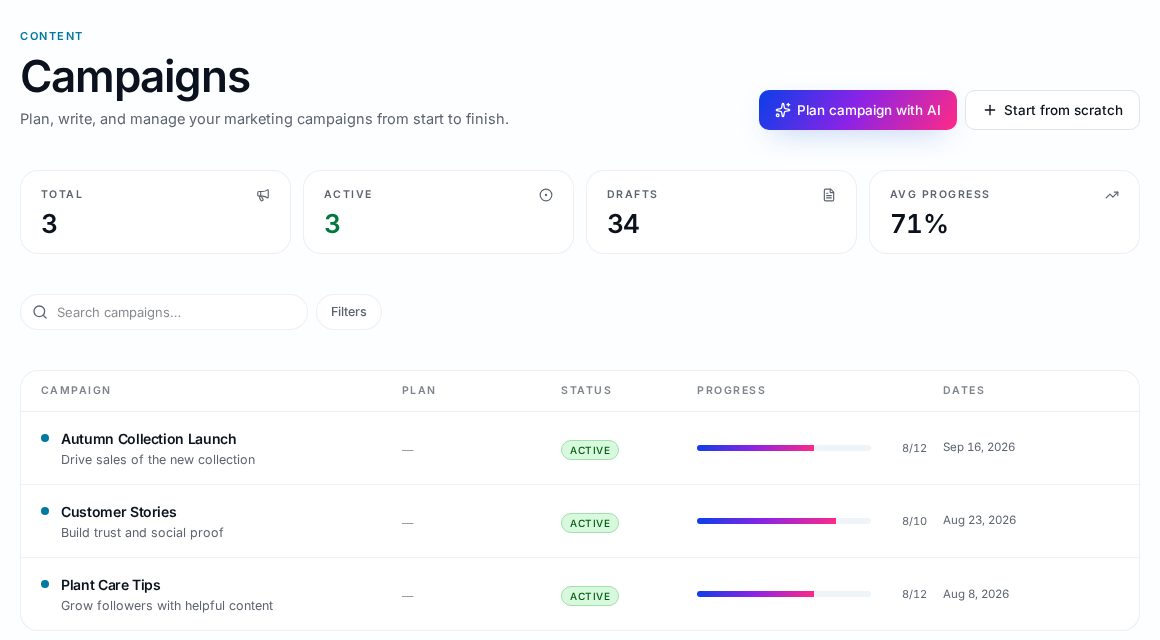1160x640 pixels.
Task: Click Autumn Collection Launch progress bar
Action: tap(783, 448)
